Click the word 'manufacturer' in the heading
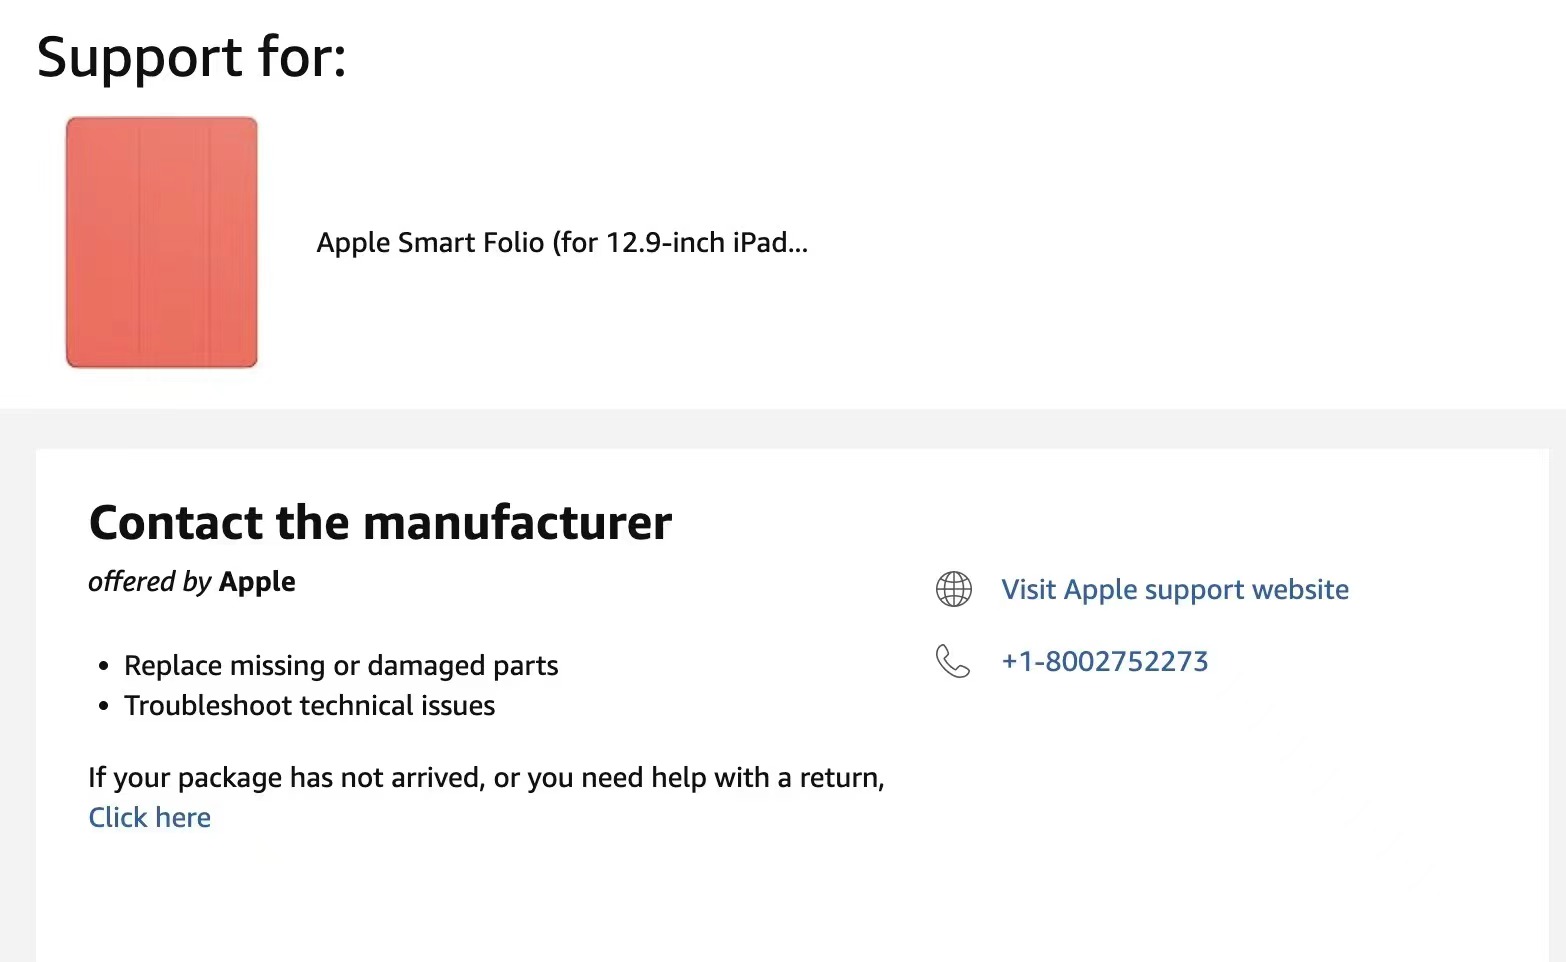Image resolution: width=1566 pixels, height=962 pixels. pyautogui.click(x=517, y=522)
